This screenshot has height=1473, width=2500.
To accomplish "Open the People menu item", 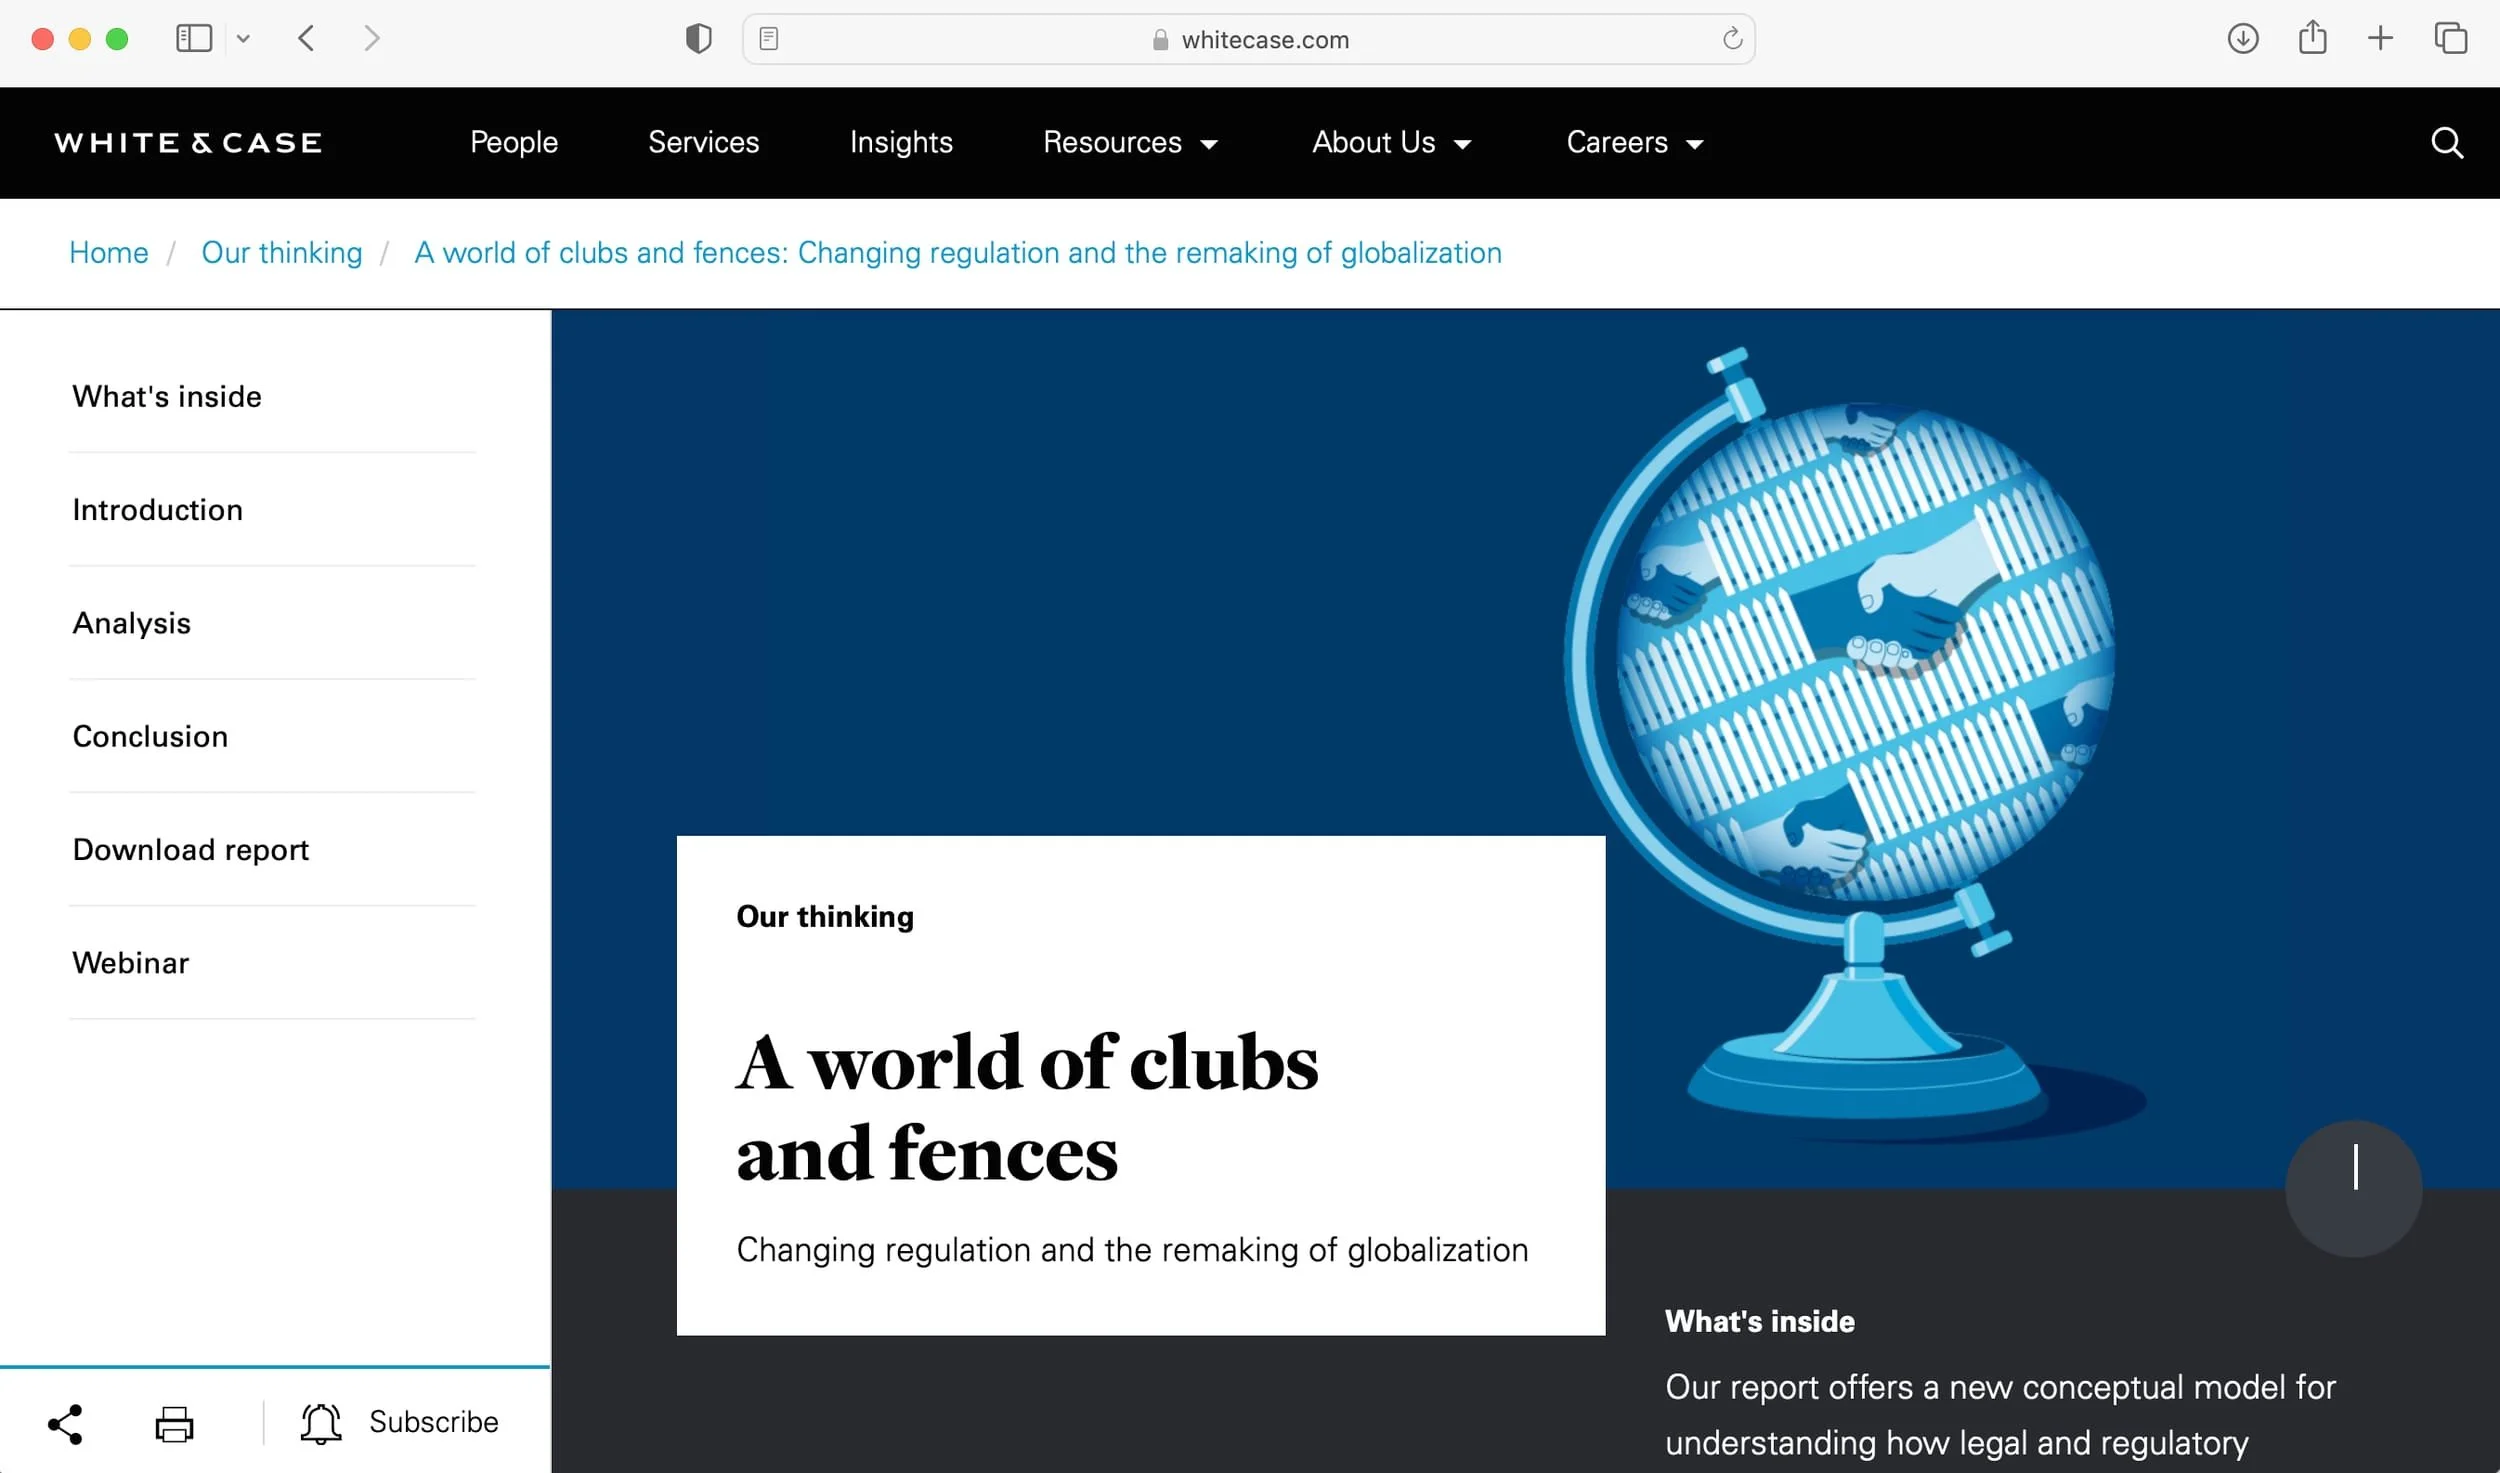I will (514, 143).
